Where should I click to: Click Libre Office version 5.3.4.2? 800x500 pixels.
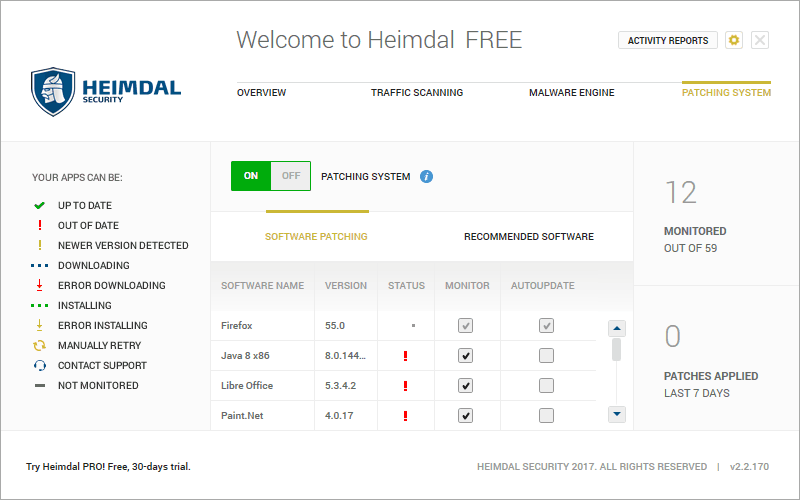pos(340,386)
